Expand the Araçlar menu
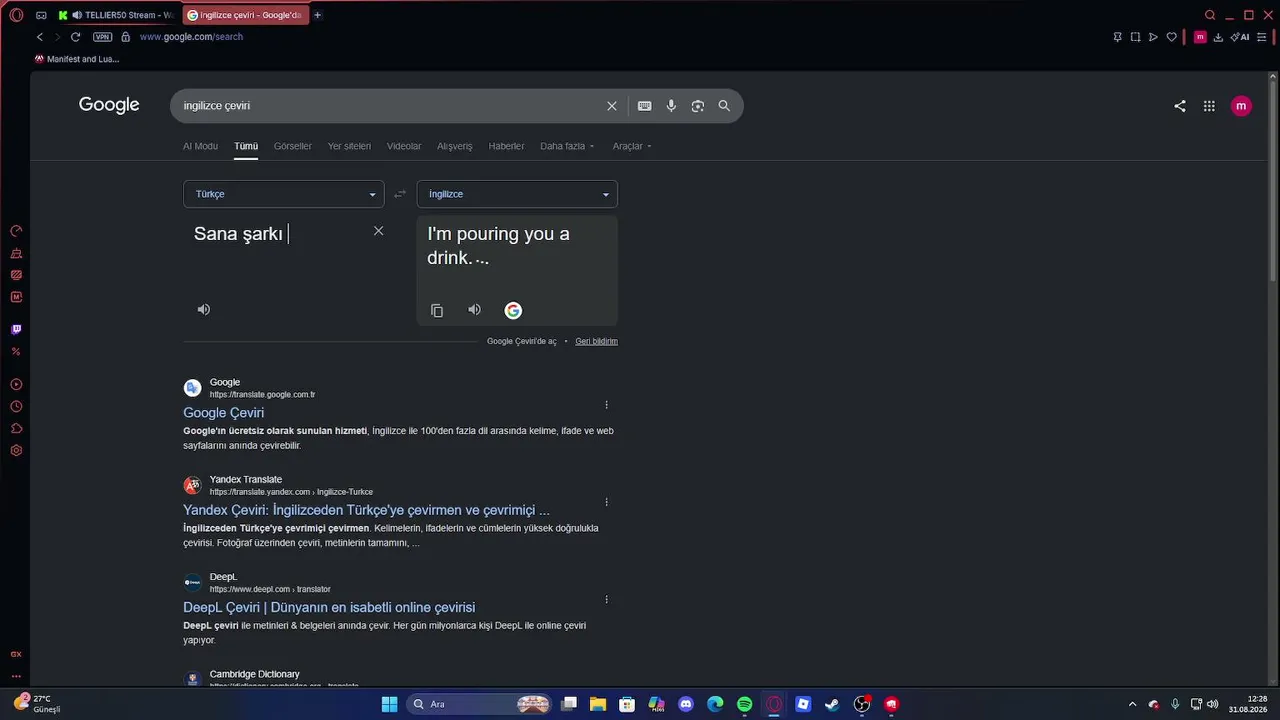This screenshot has height=720, width=1280. pos(632,146)
